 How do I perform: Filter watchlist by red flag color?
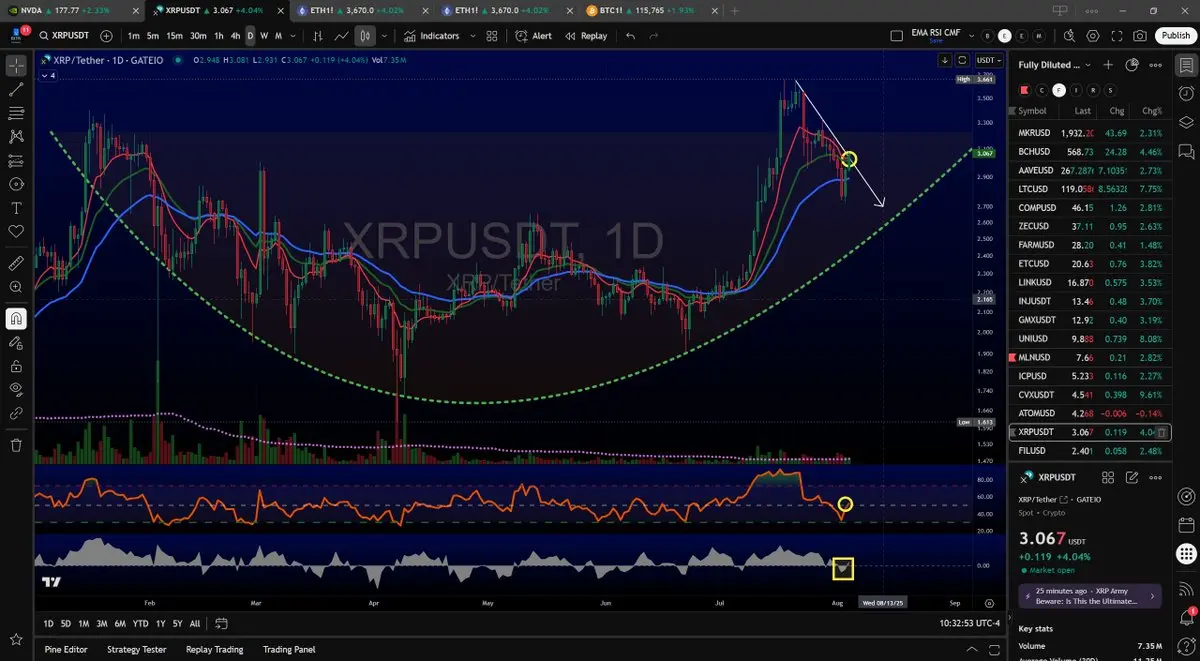pos(1024,90)
